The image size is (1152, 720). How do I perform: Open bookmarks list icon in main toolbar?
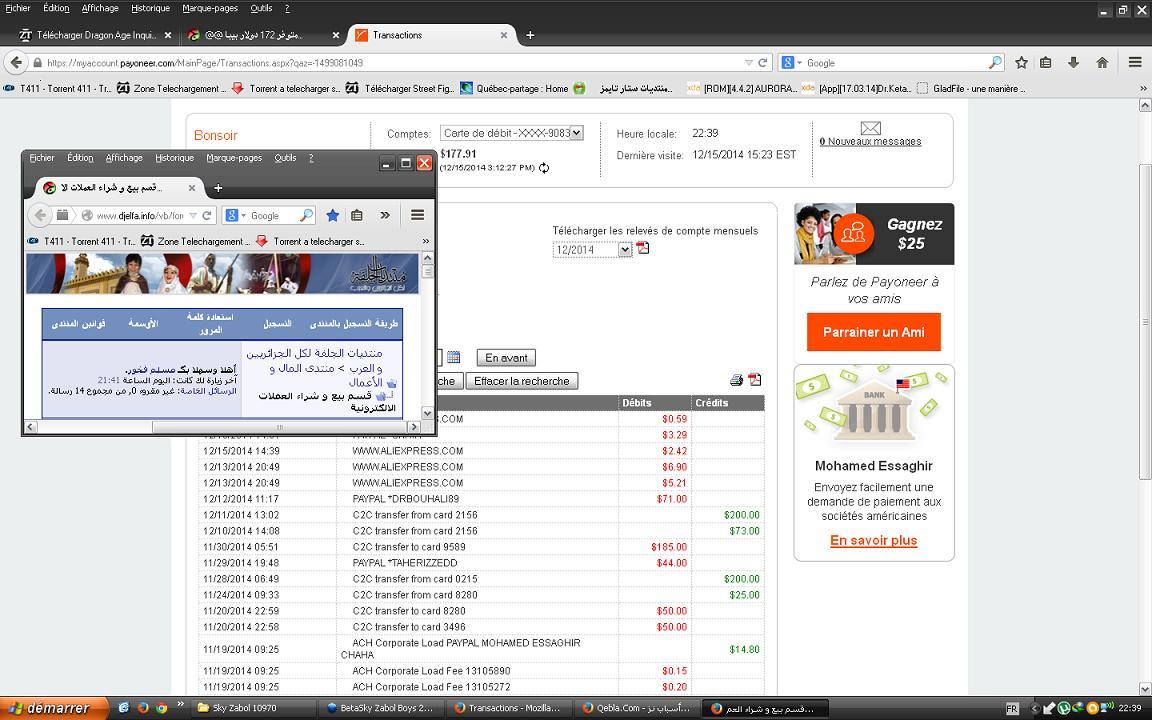pos(1045,62)
